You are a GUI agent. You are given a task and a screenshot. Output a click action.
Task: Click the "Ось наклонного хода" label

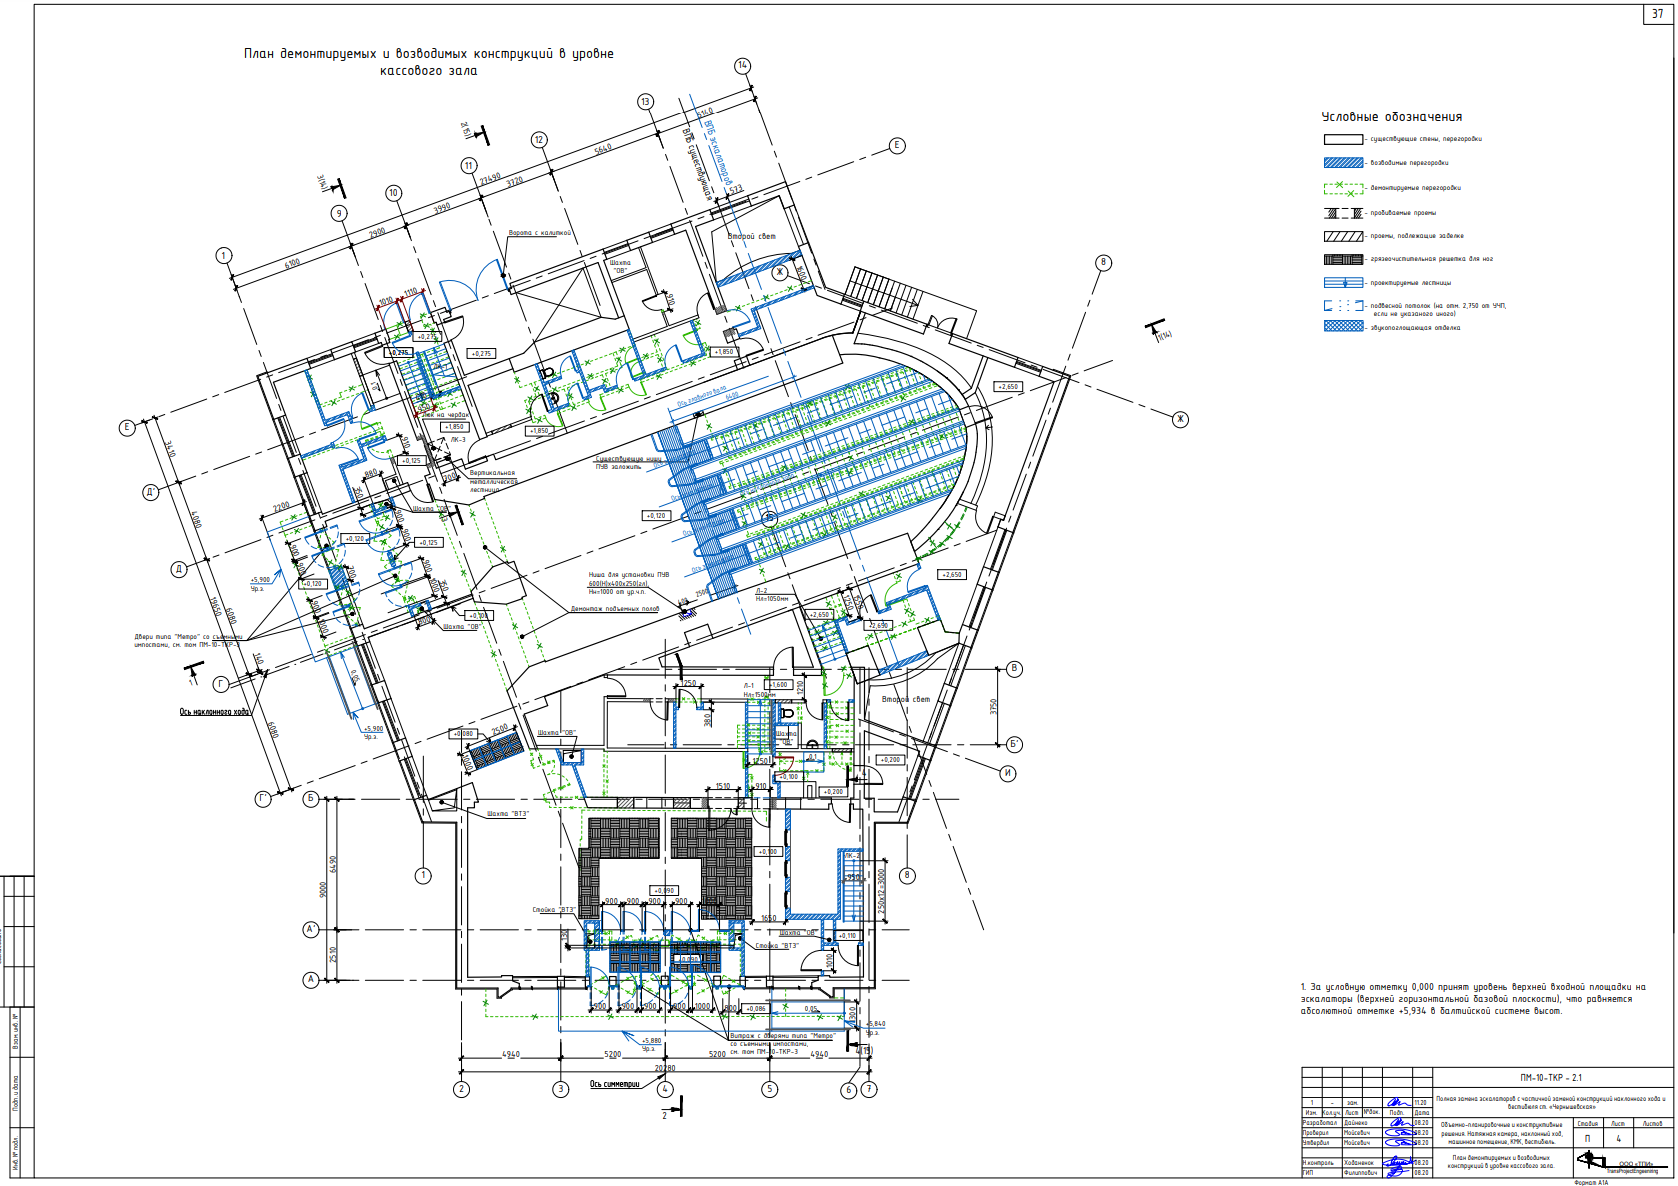tap(214, 712)
